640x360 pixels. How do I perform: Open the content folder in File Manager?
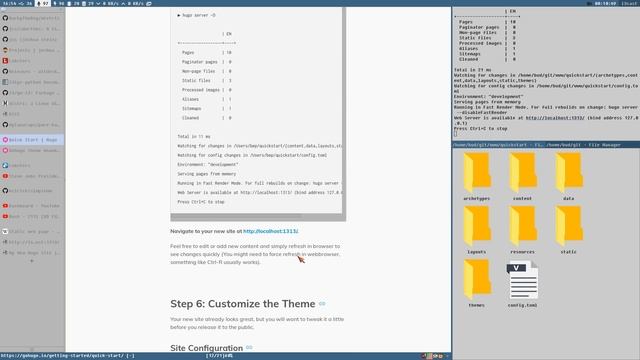(x=522, y=173)
